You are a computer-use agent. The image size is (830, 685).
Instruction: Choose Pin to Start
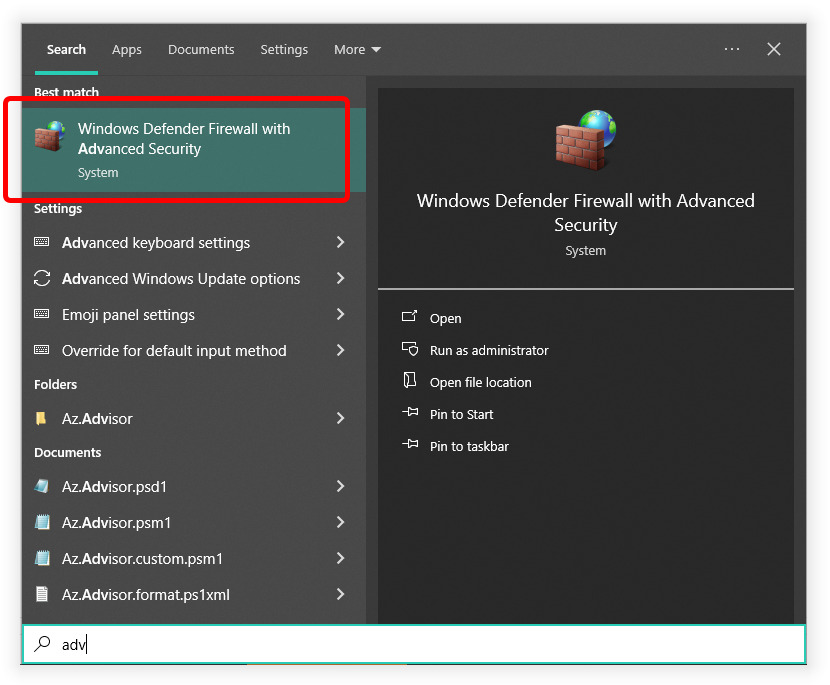pyautogui.click(x=461, y=414)
